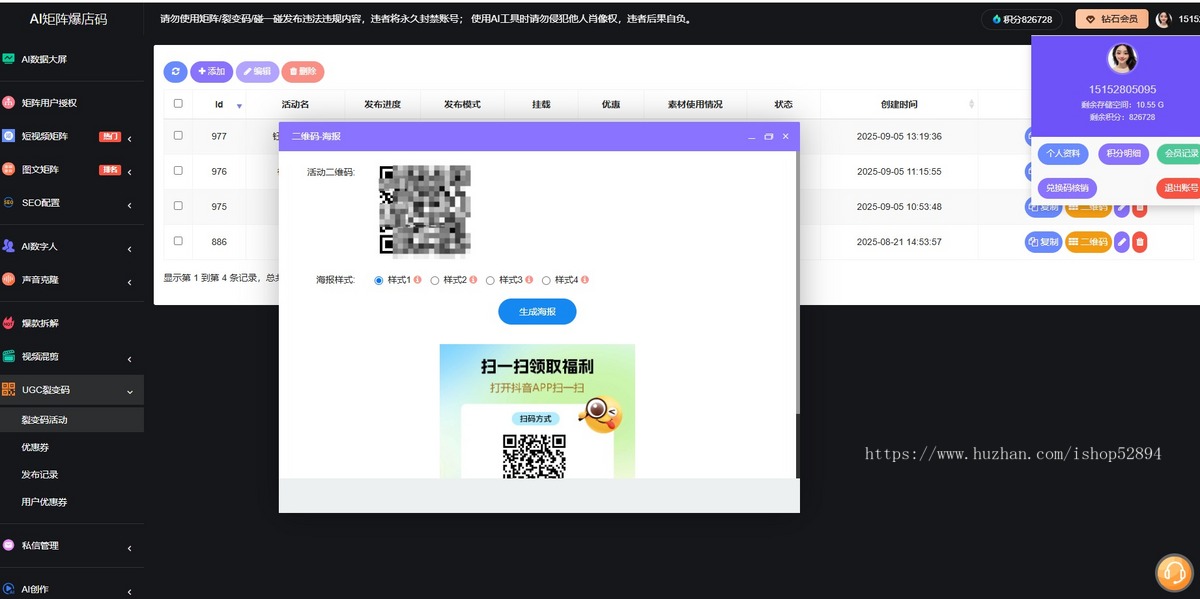
Task: Toggle the select-all checkbox in table header
Action: 178,103
